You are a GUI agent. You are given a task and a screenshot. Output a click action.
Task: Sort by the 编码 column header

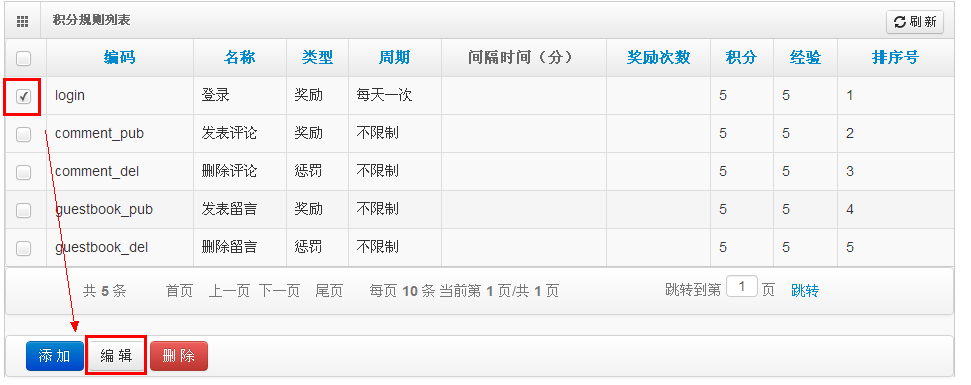tap(120, 58)
